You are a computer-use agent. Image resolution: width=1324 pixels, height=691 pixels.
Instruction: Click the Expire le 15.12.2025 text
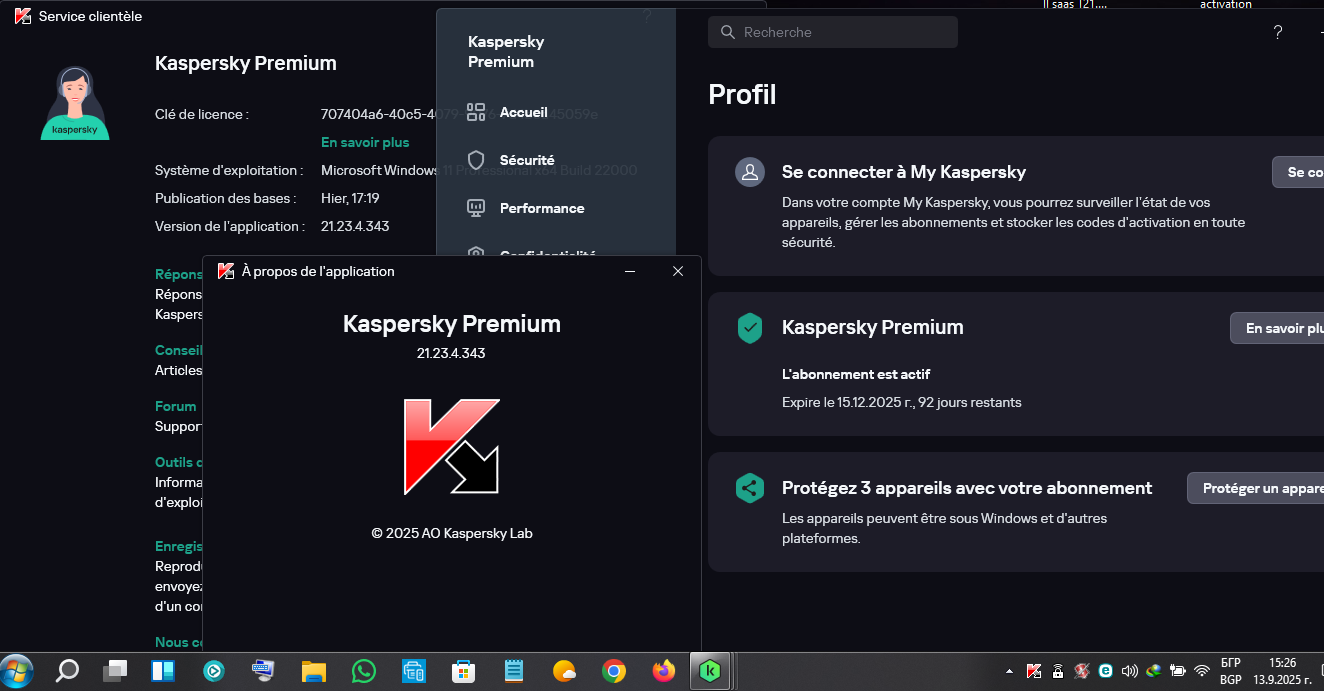pos(902,402)
